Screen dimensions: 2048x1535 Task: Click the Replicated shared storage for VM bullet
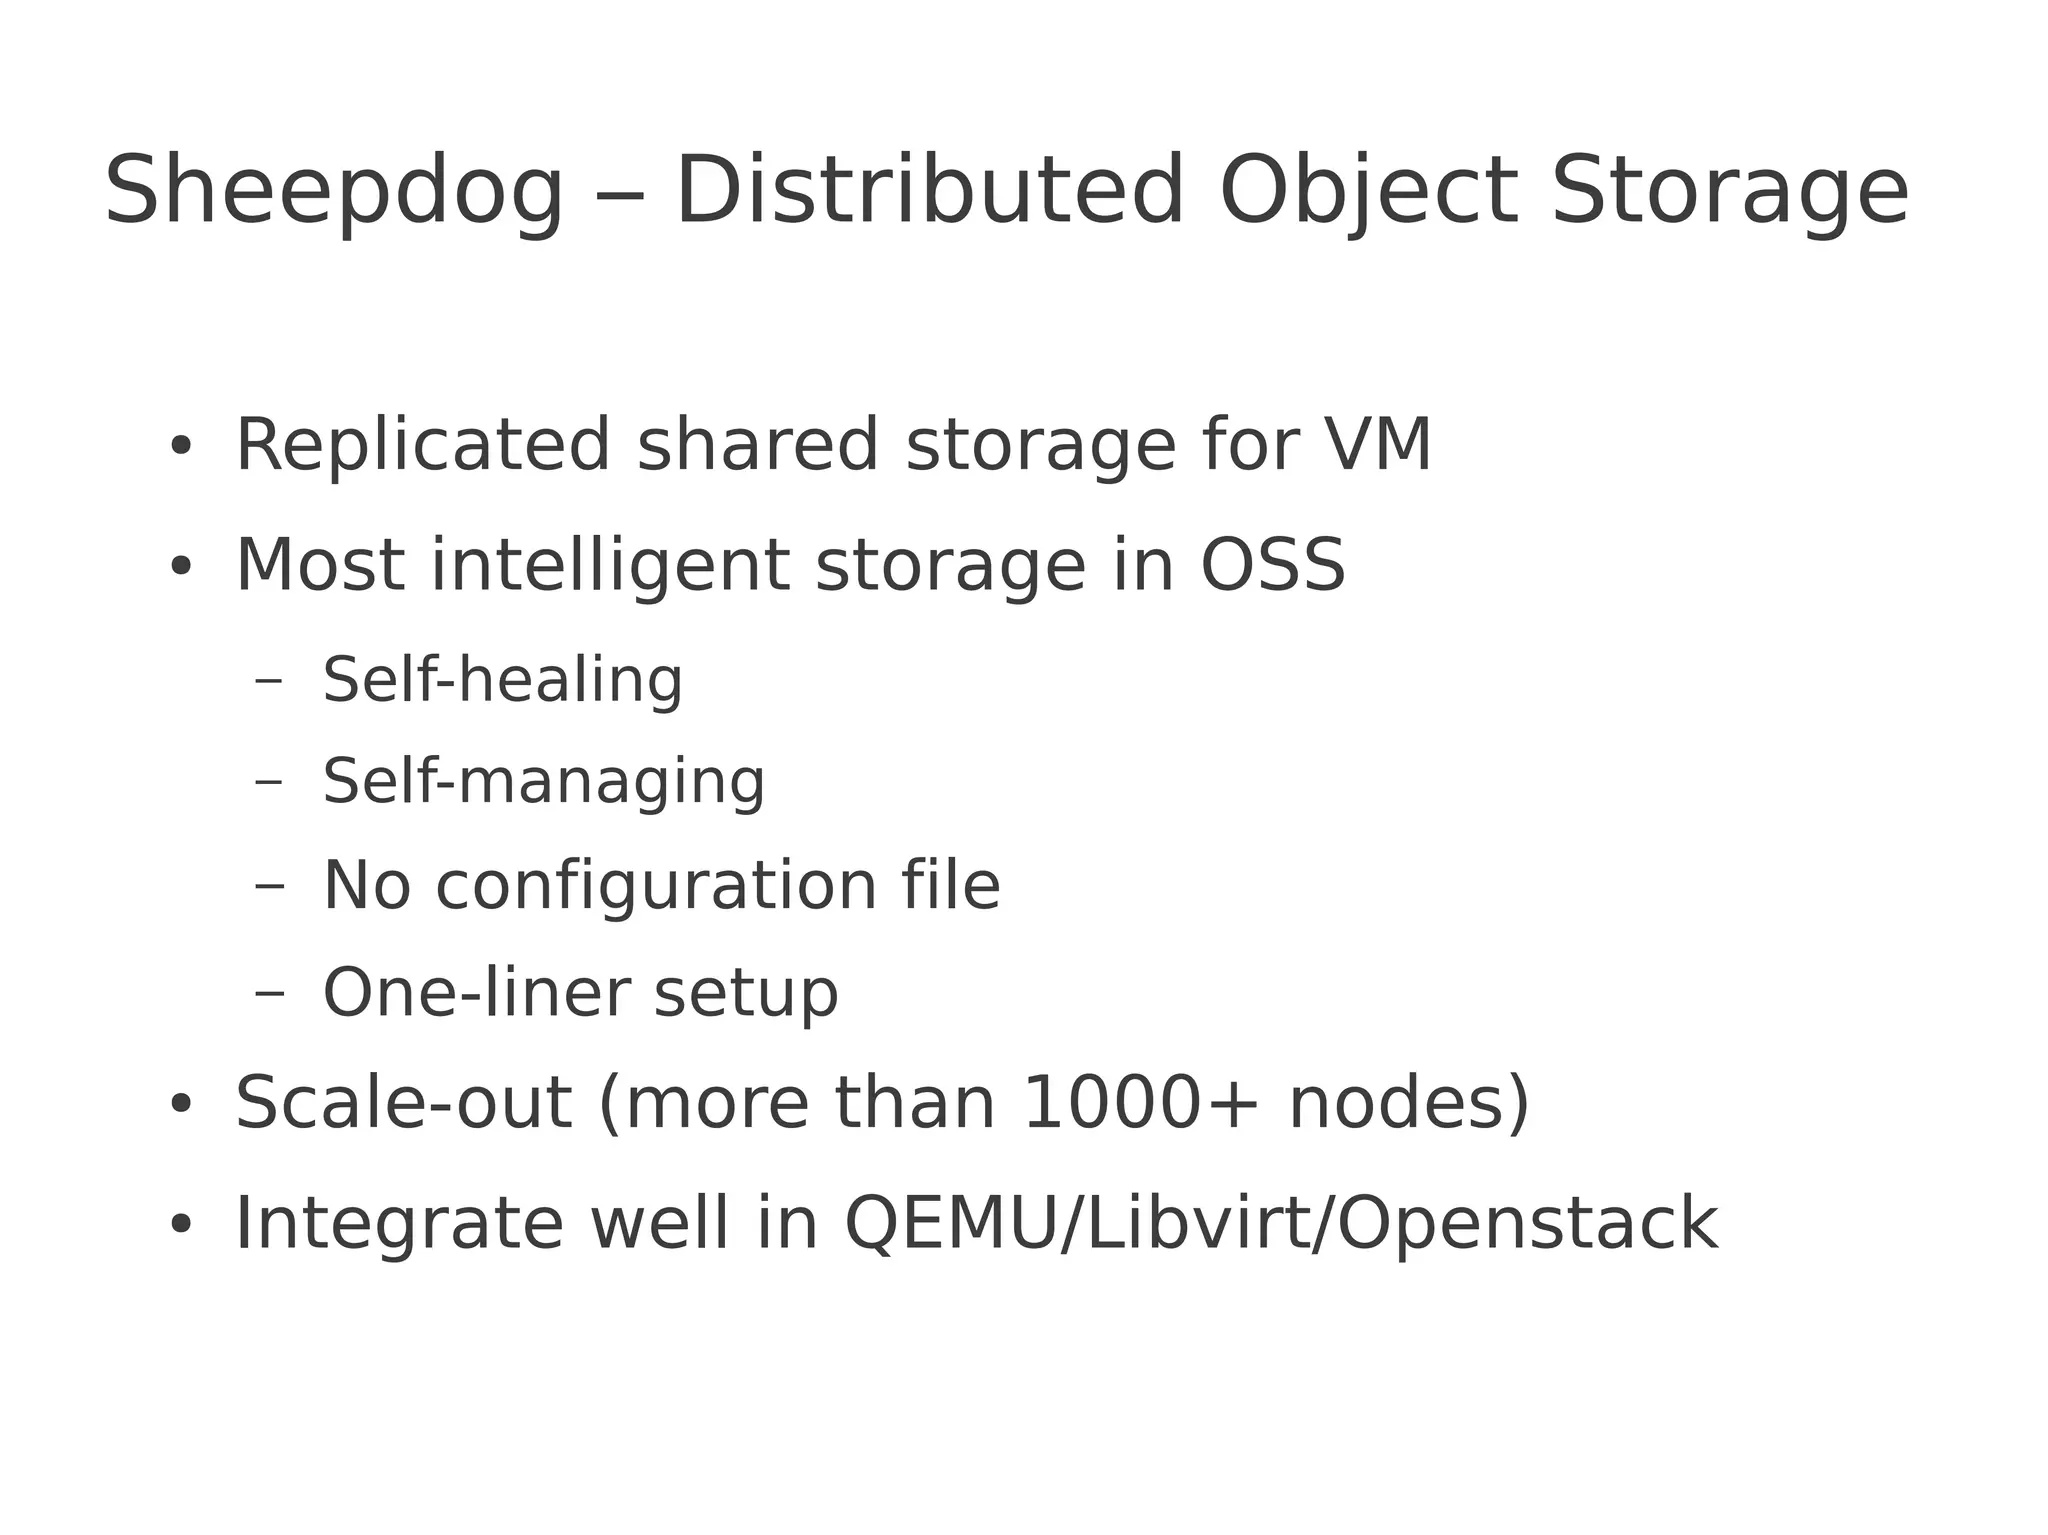tap(833, 444)
